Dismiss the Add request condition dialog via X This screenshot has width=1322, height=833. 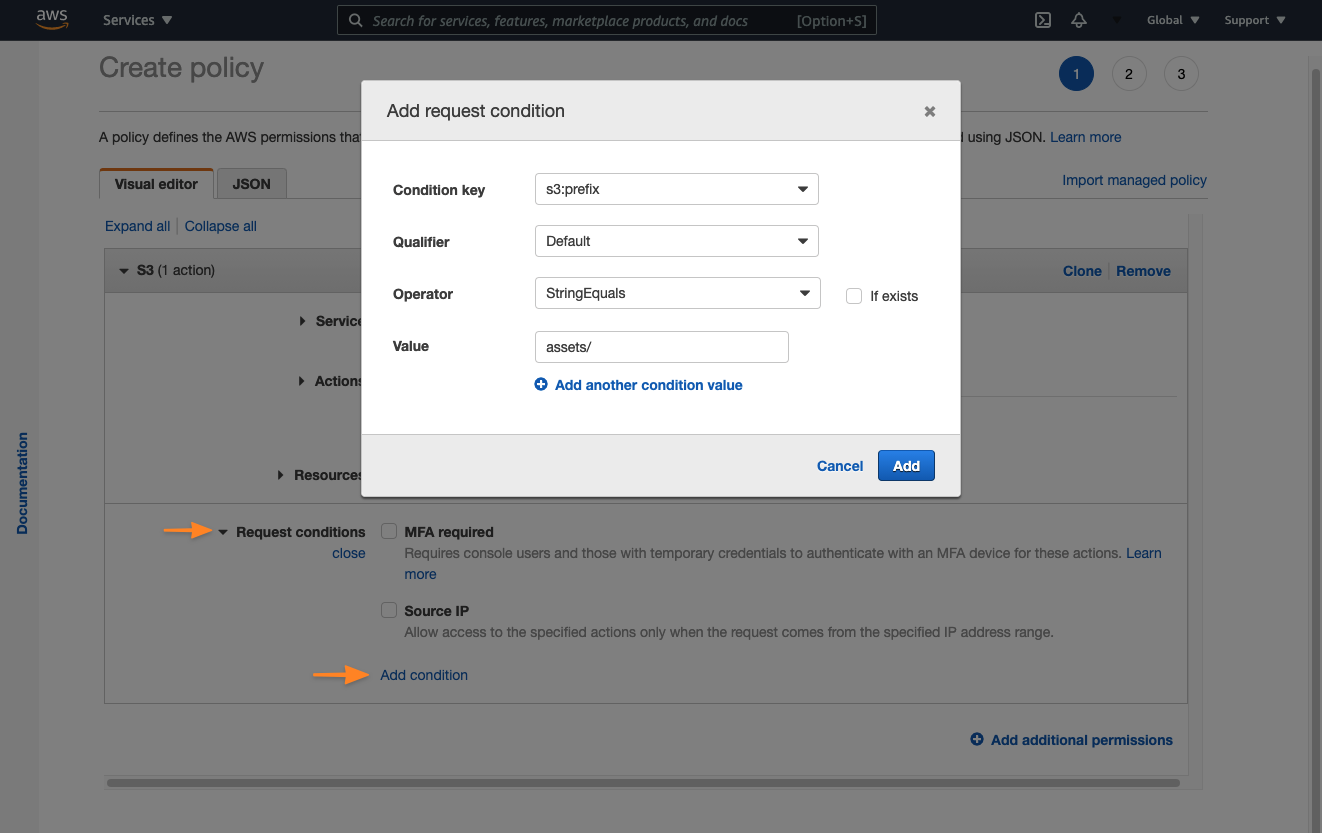click(x=929, y=111)
